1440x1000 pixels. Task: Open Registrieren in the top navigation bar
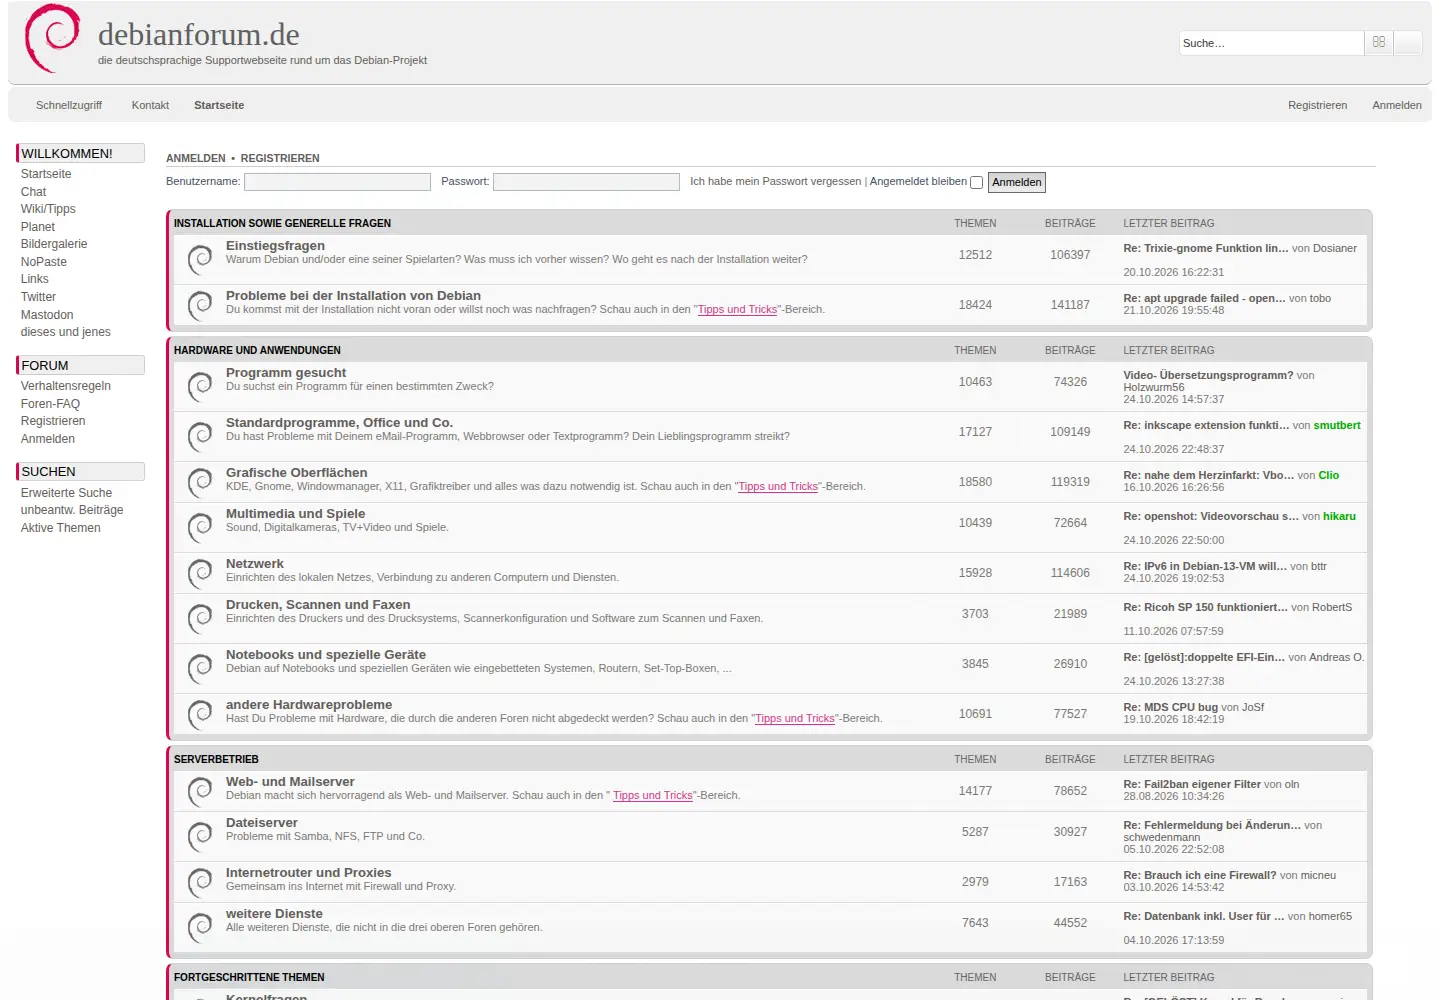pos(1317,105)
